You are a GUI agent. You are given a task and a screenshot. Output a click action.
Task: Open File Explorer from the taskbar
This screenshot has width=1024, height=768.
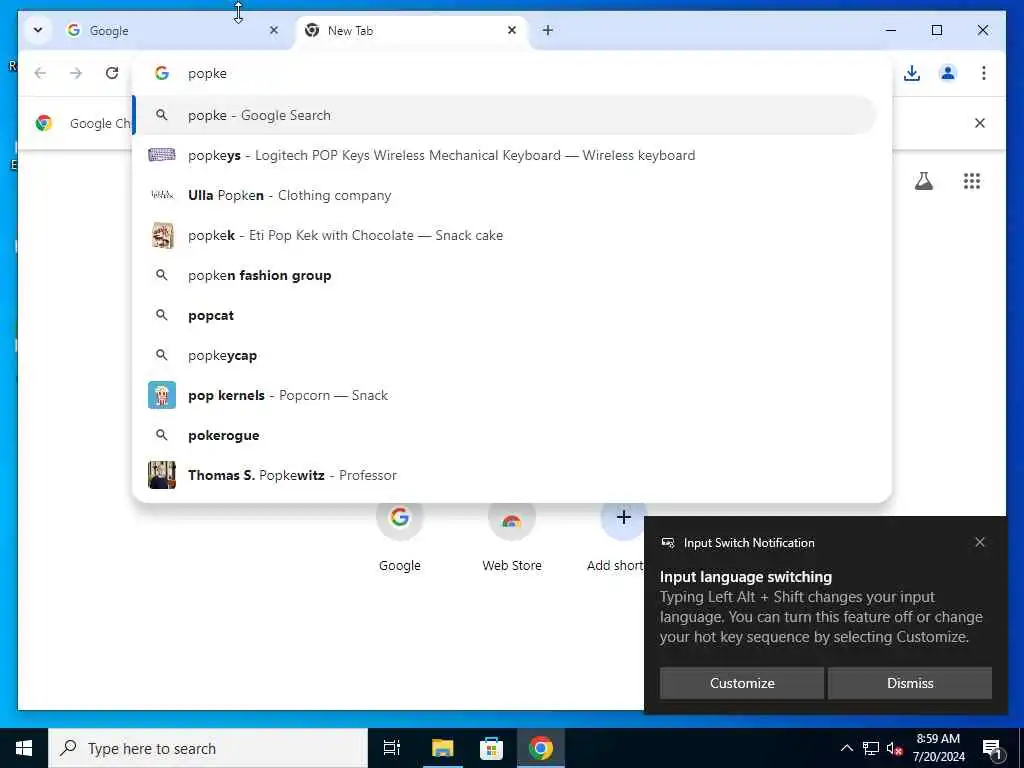[442, 748]
